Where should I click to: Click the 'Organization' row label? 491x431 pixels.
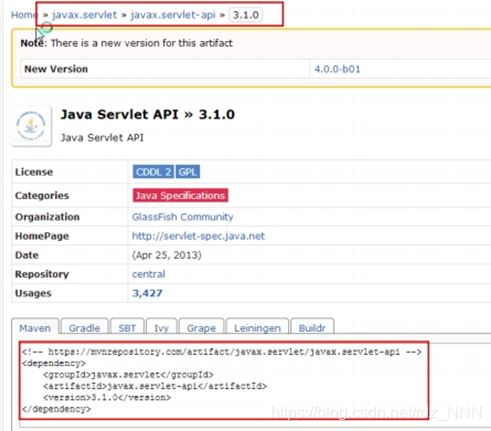point(47,217)
